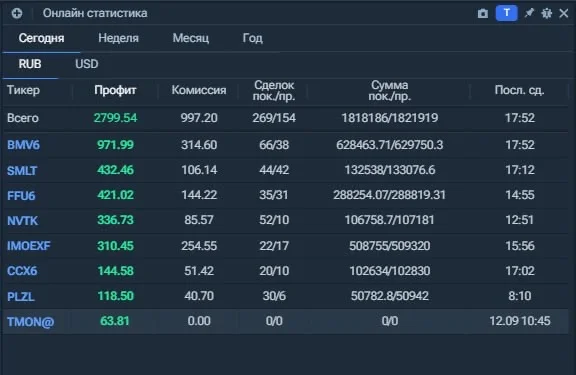Image resolution: width=576 pixels, height=375 pixels.
Task: Click CCX6 last trade time 17:02
Action: click(519, 271)
